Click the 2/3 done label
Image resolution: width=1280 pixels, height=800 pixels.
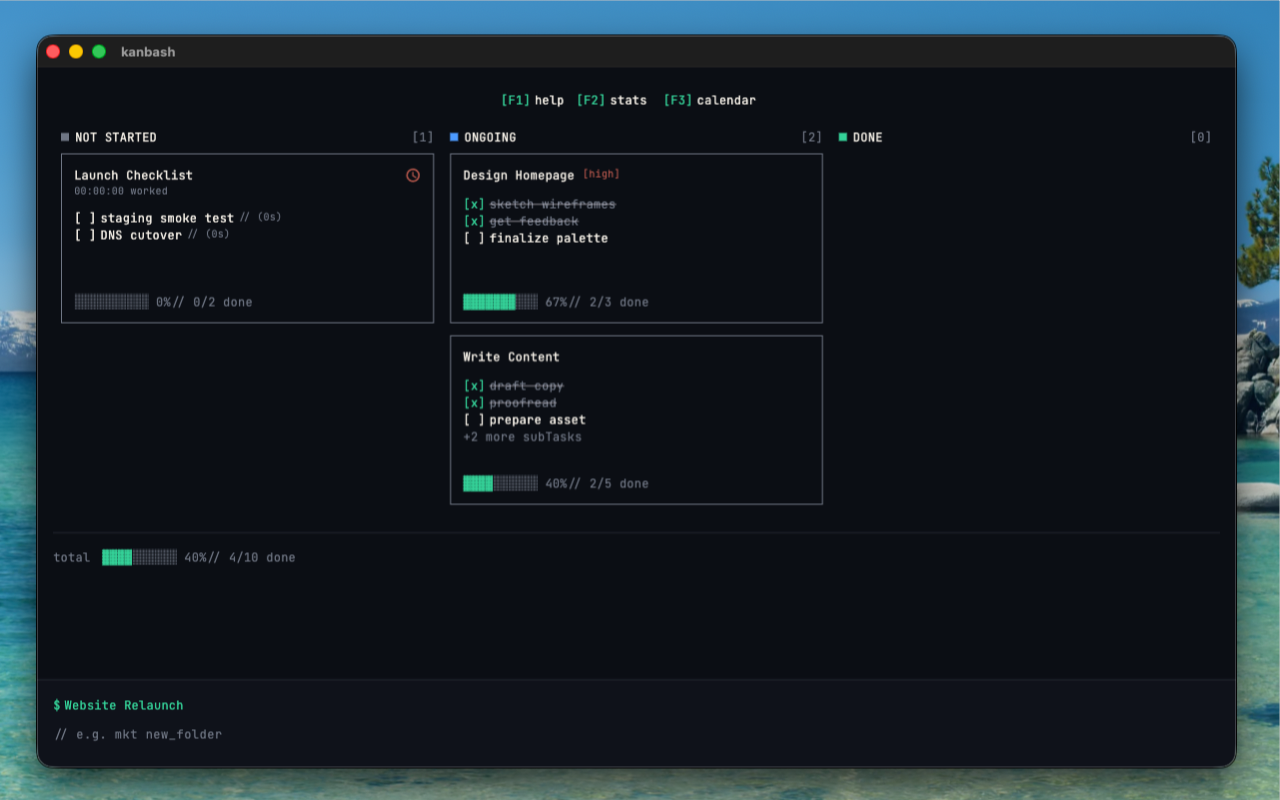pyautogui.click(x=619, y=302)
